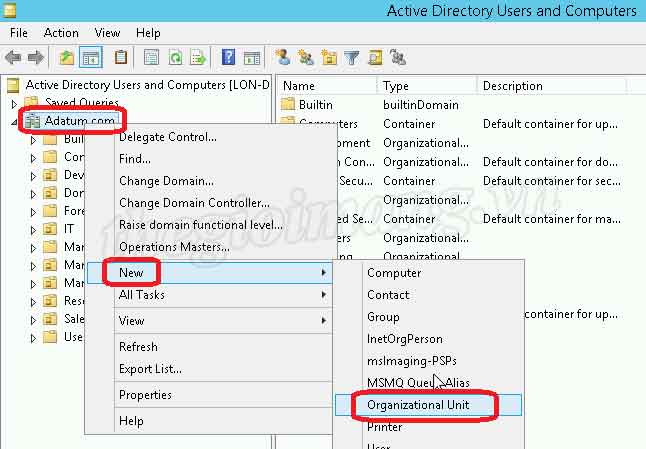Open the Help menu in menu bar
Viewport: 646px width, 449px height.
point(148,33)
